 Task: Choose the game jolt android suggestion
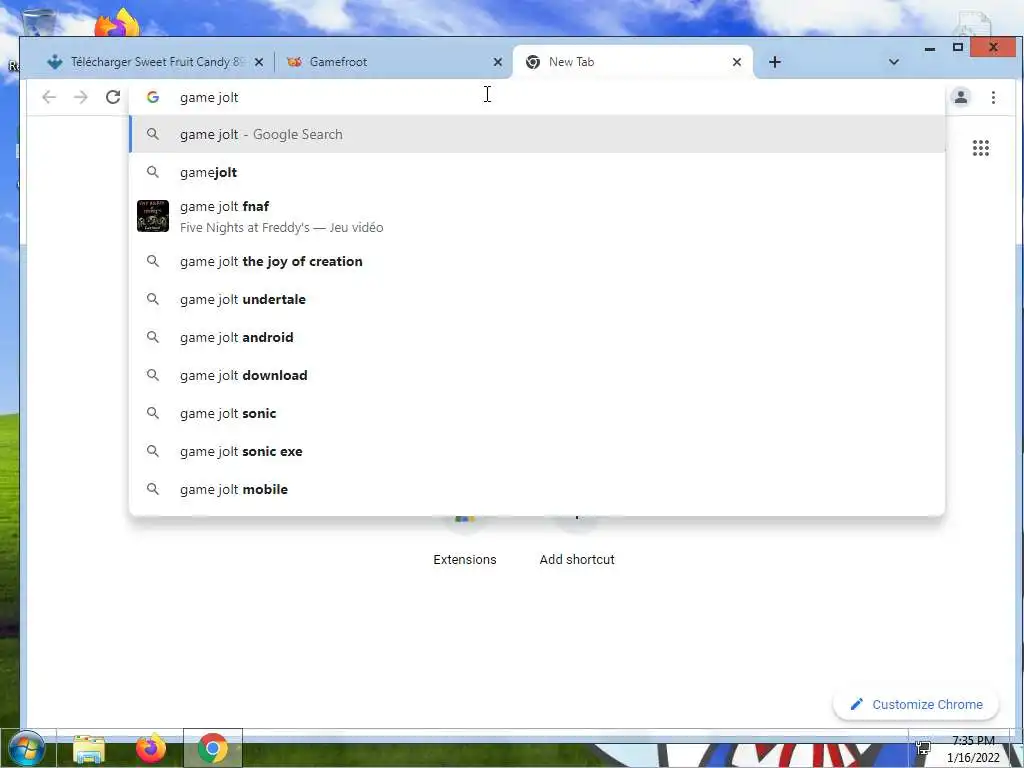pos(537,337)
